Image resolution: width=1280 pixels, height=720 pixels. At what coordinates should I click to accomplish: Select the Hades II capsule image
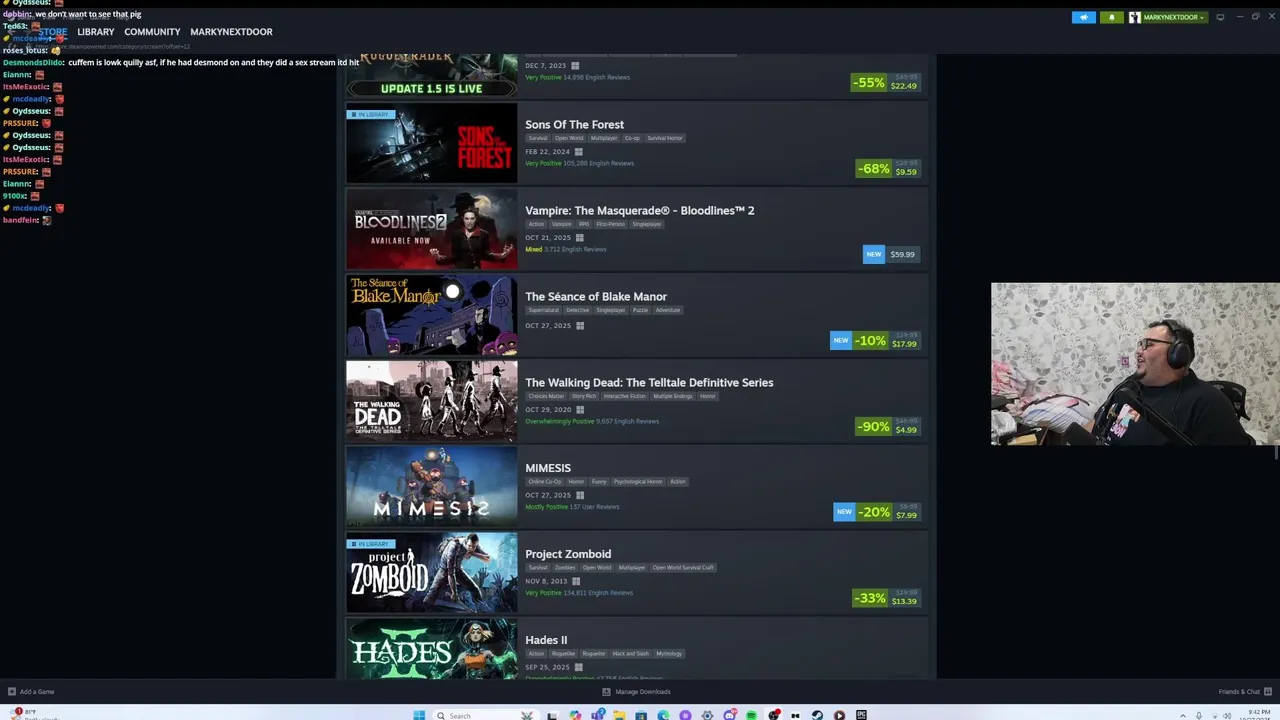tap(432, 649)
